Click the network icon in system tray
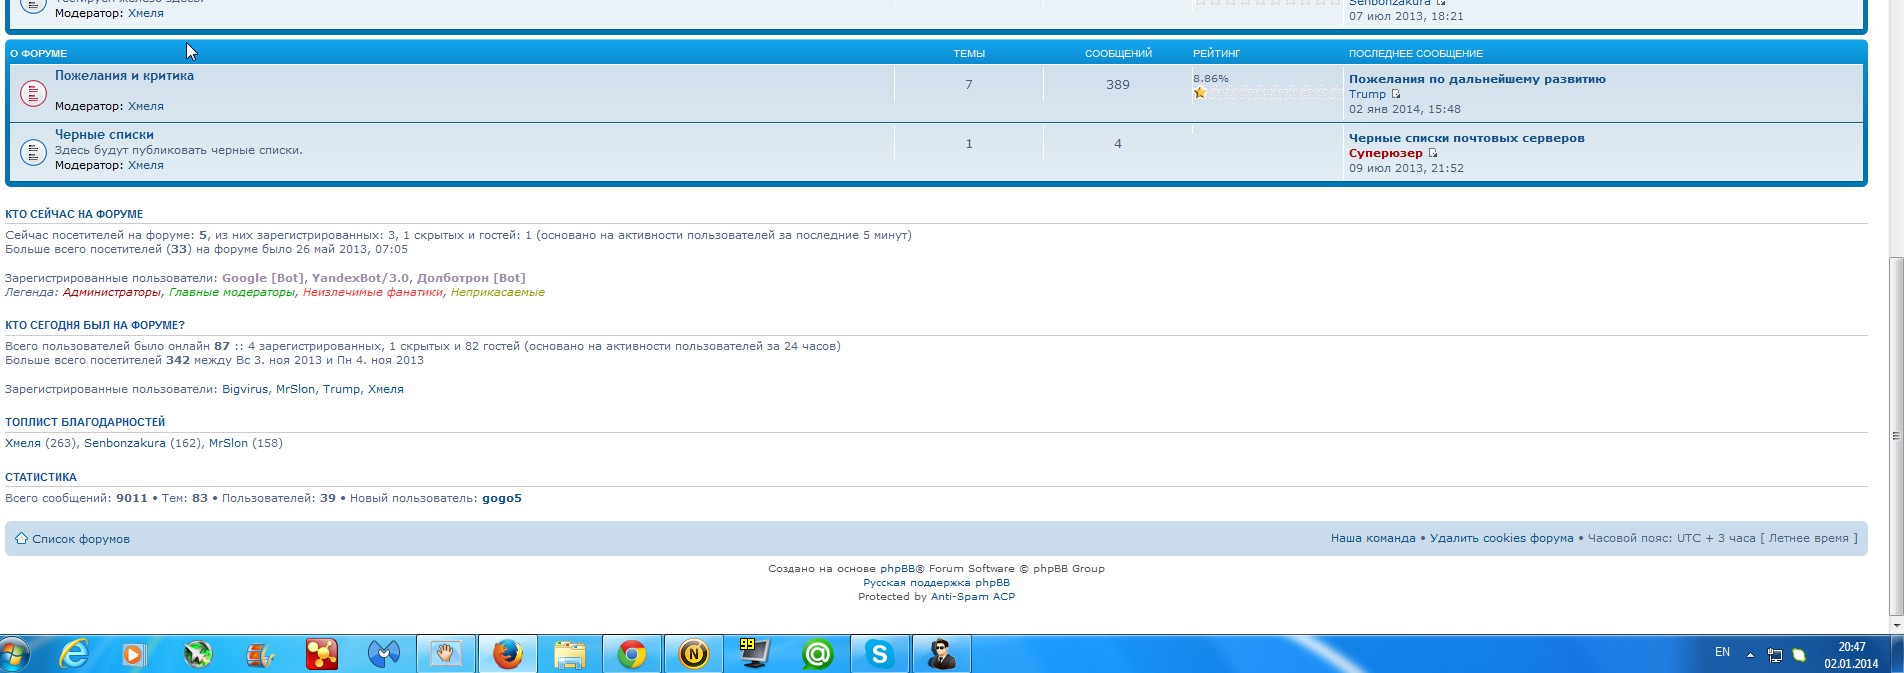Screen dimensions: 1904x673 (x=1775, y=655)
